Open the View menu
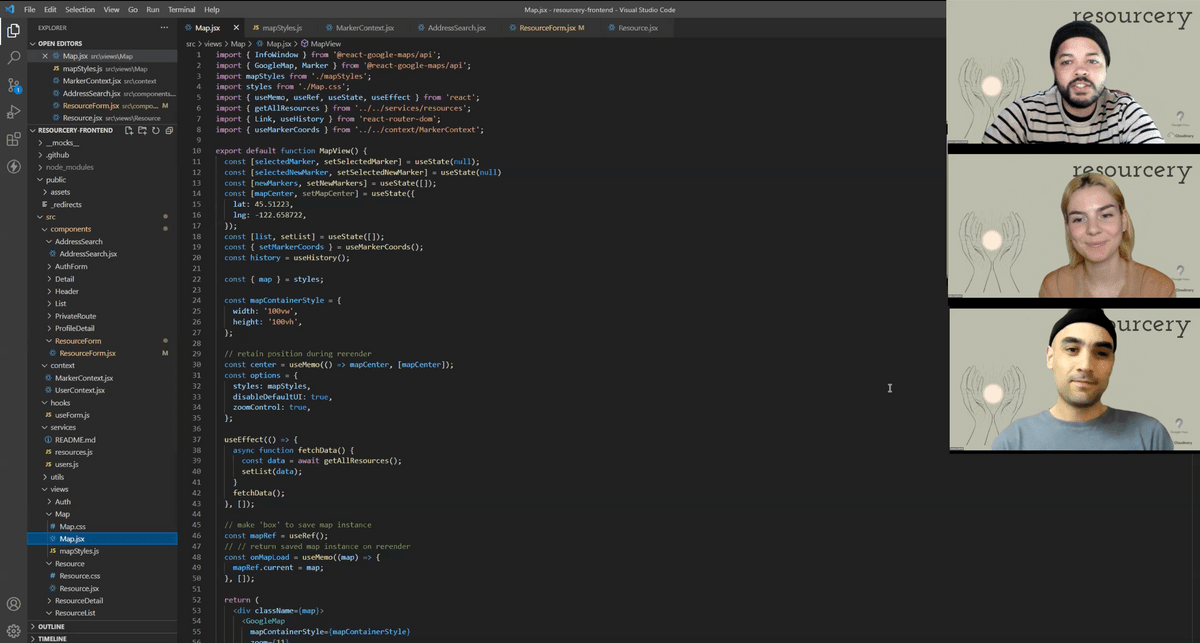The image size is (1200, 643). 111,9
